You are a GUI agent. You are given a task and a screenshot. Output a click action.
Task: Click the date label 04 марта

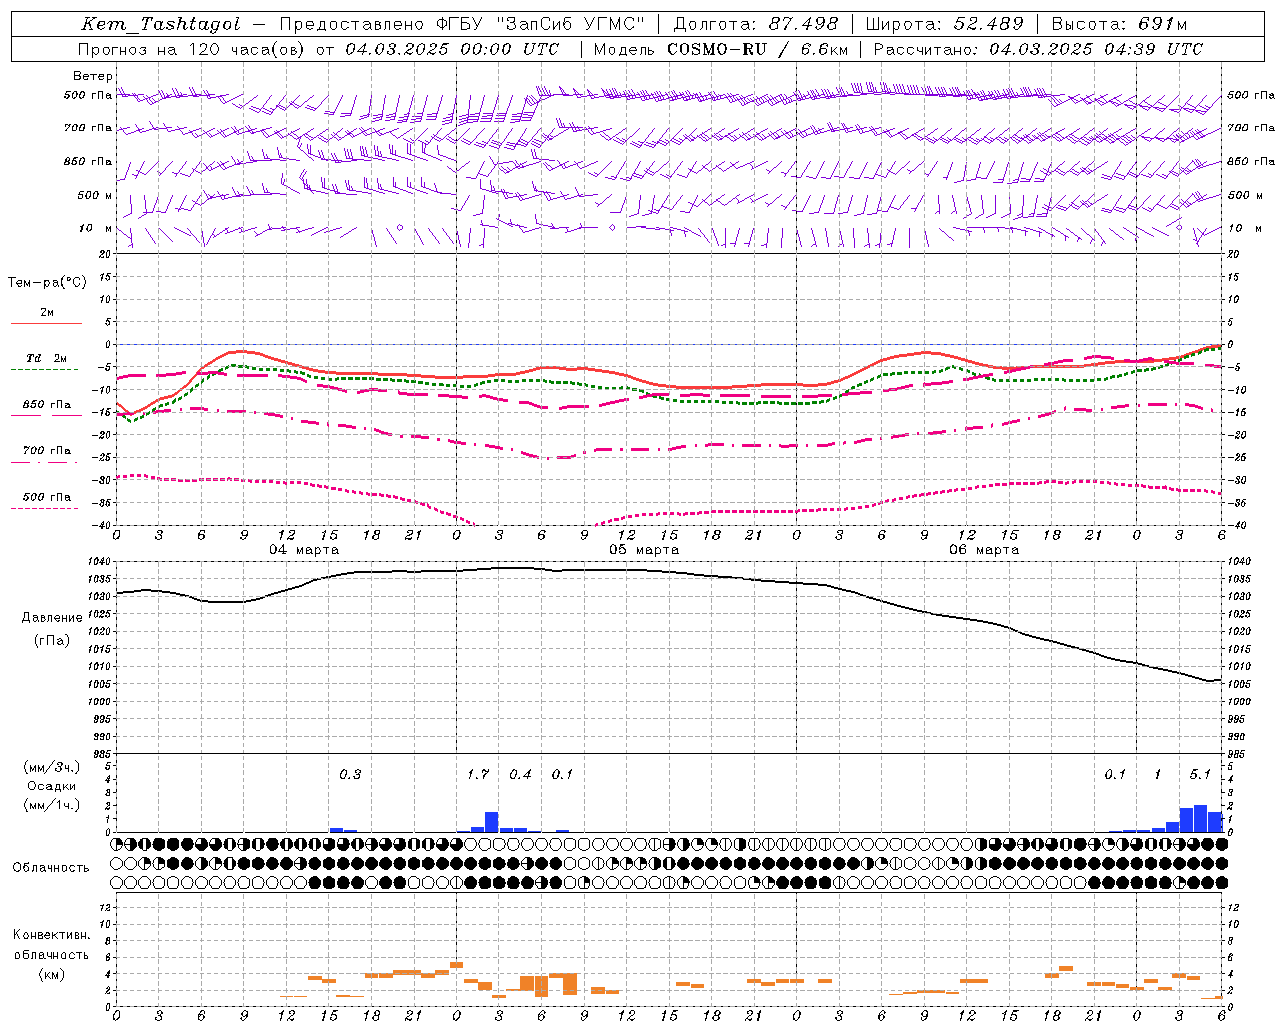304,549
